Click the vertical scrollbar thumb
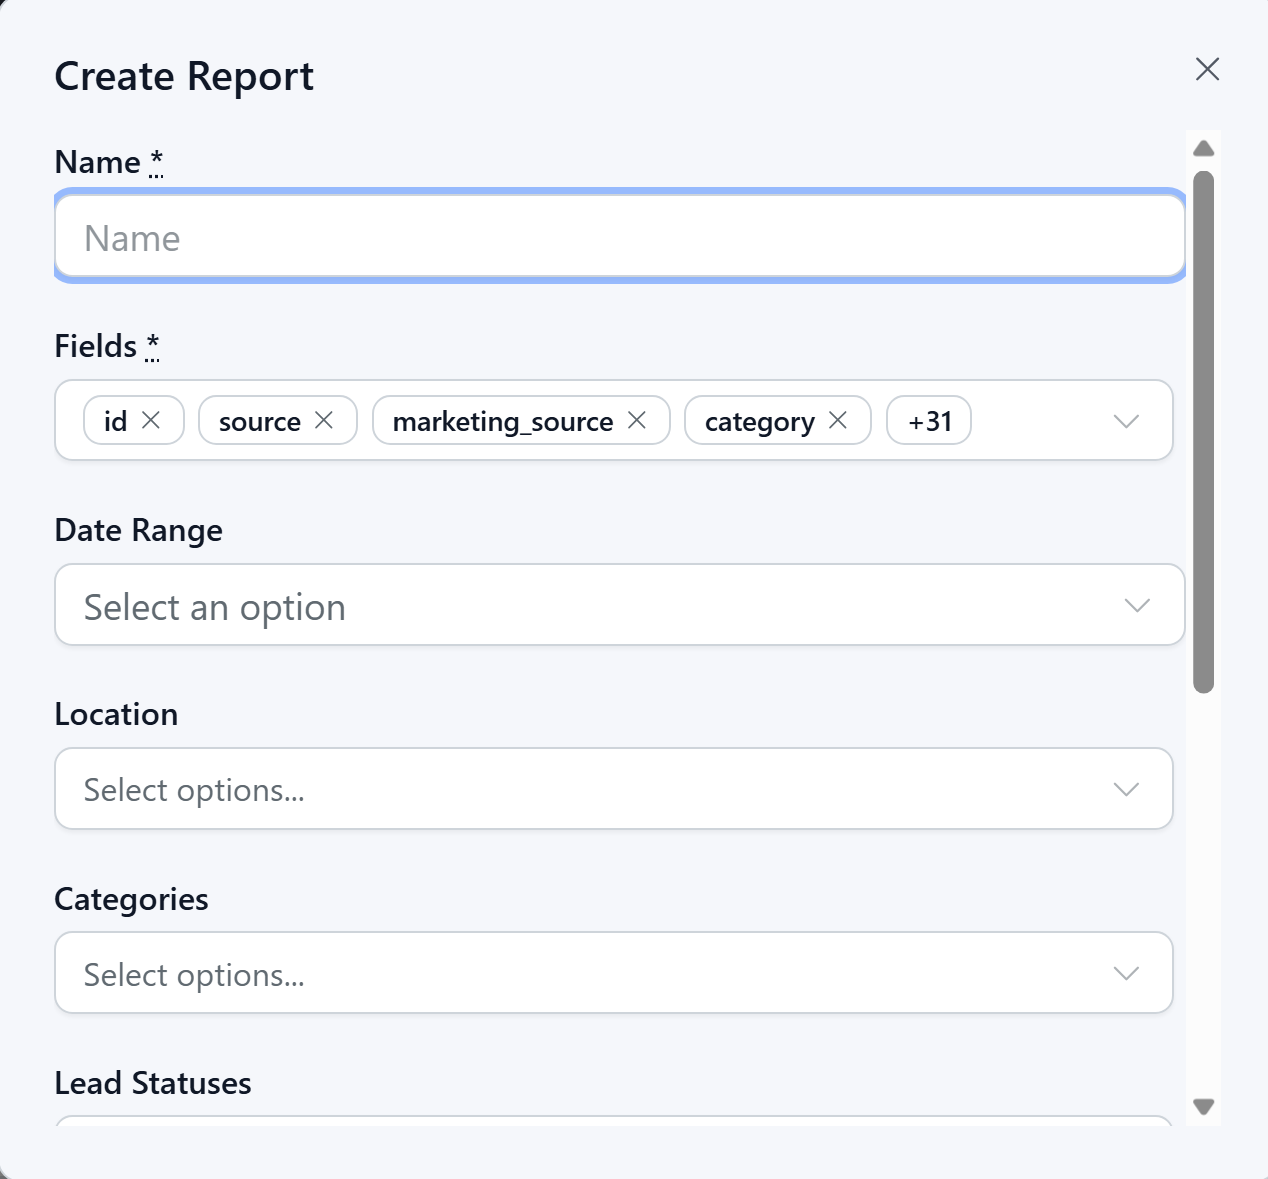 click(x=1204, y=432)
